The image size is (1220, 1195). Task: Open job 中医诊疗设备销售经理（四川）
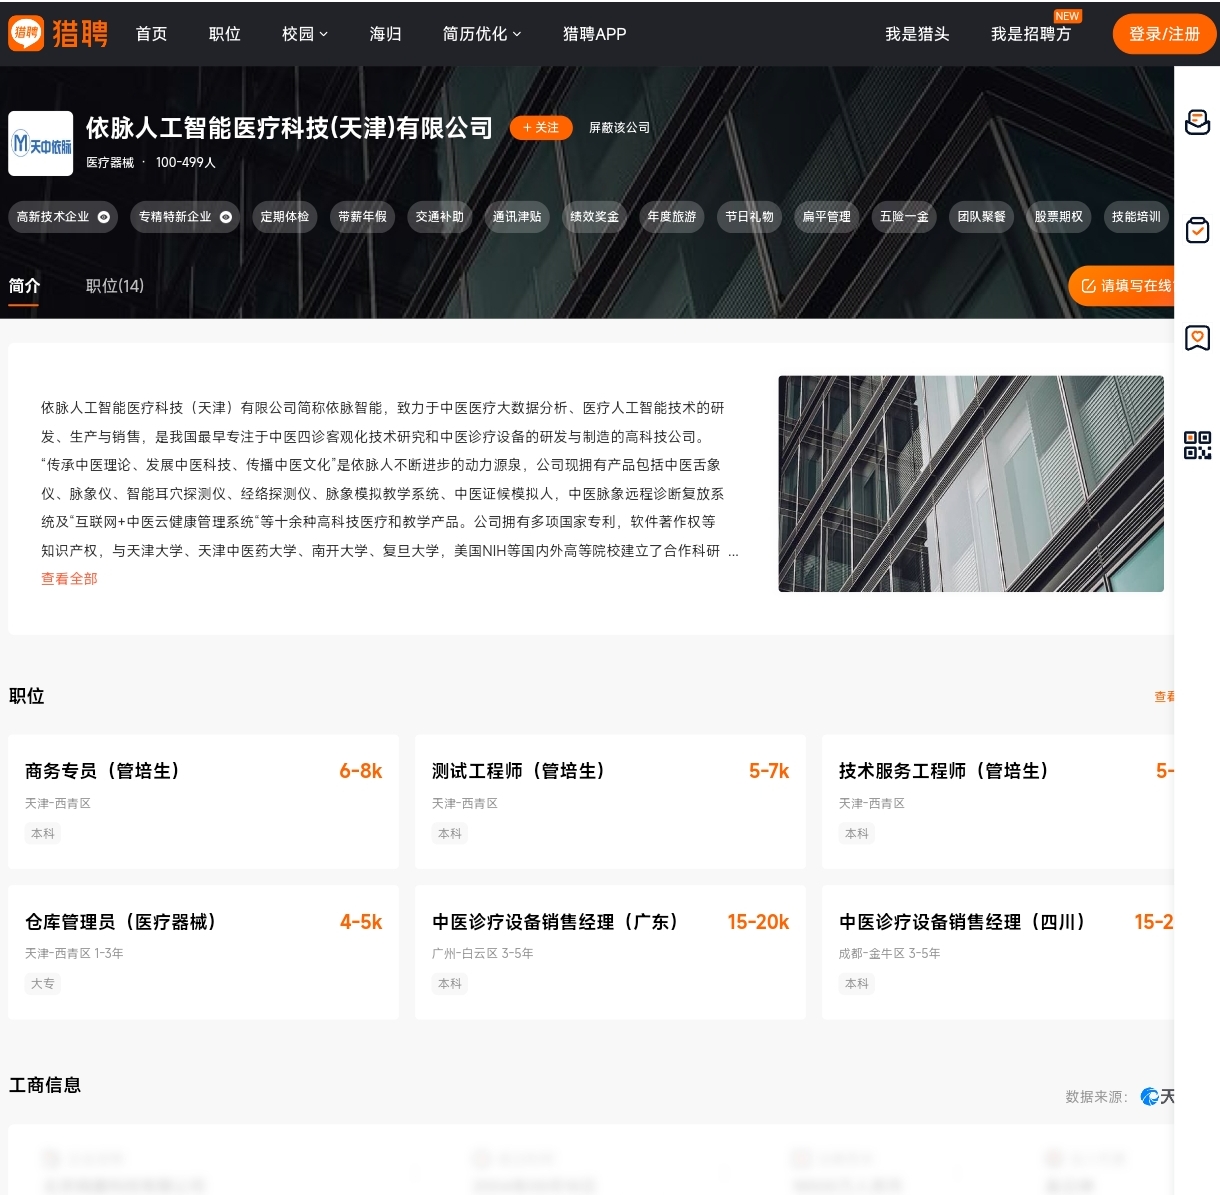[x=962, y=922]
